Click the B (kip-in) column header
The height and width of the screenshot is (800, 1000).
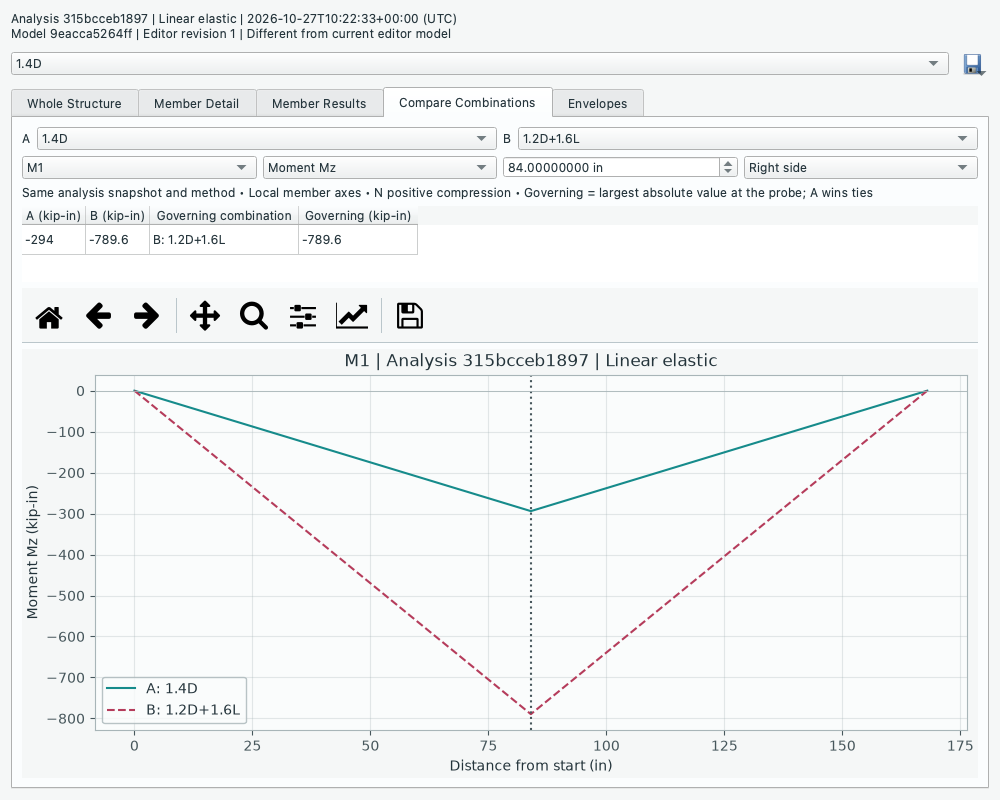pyautogui.click(x=117, y=216)
